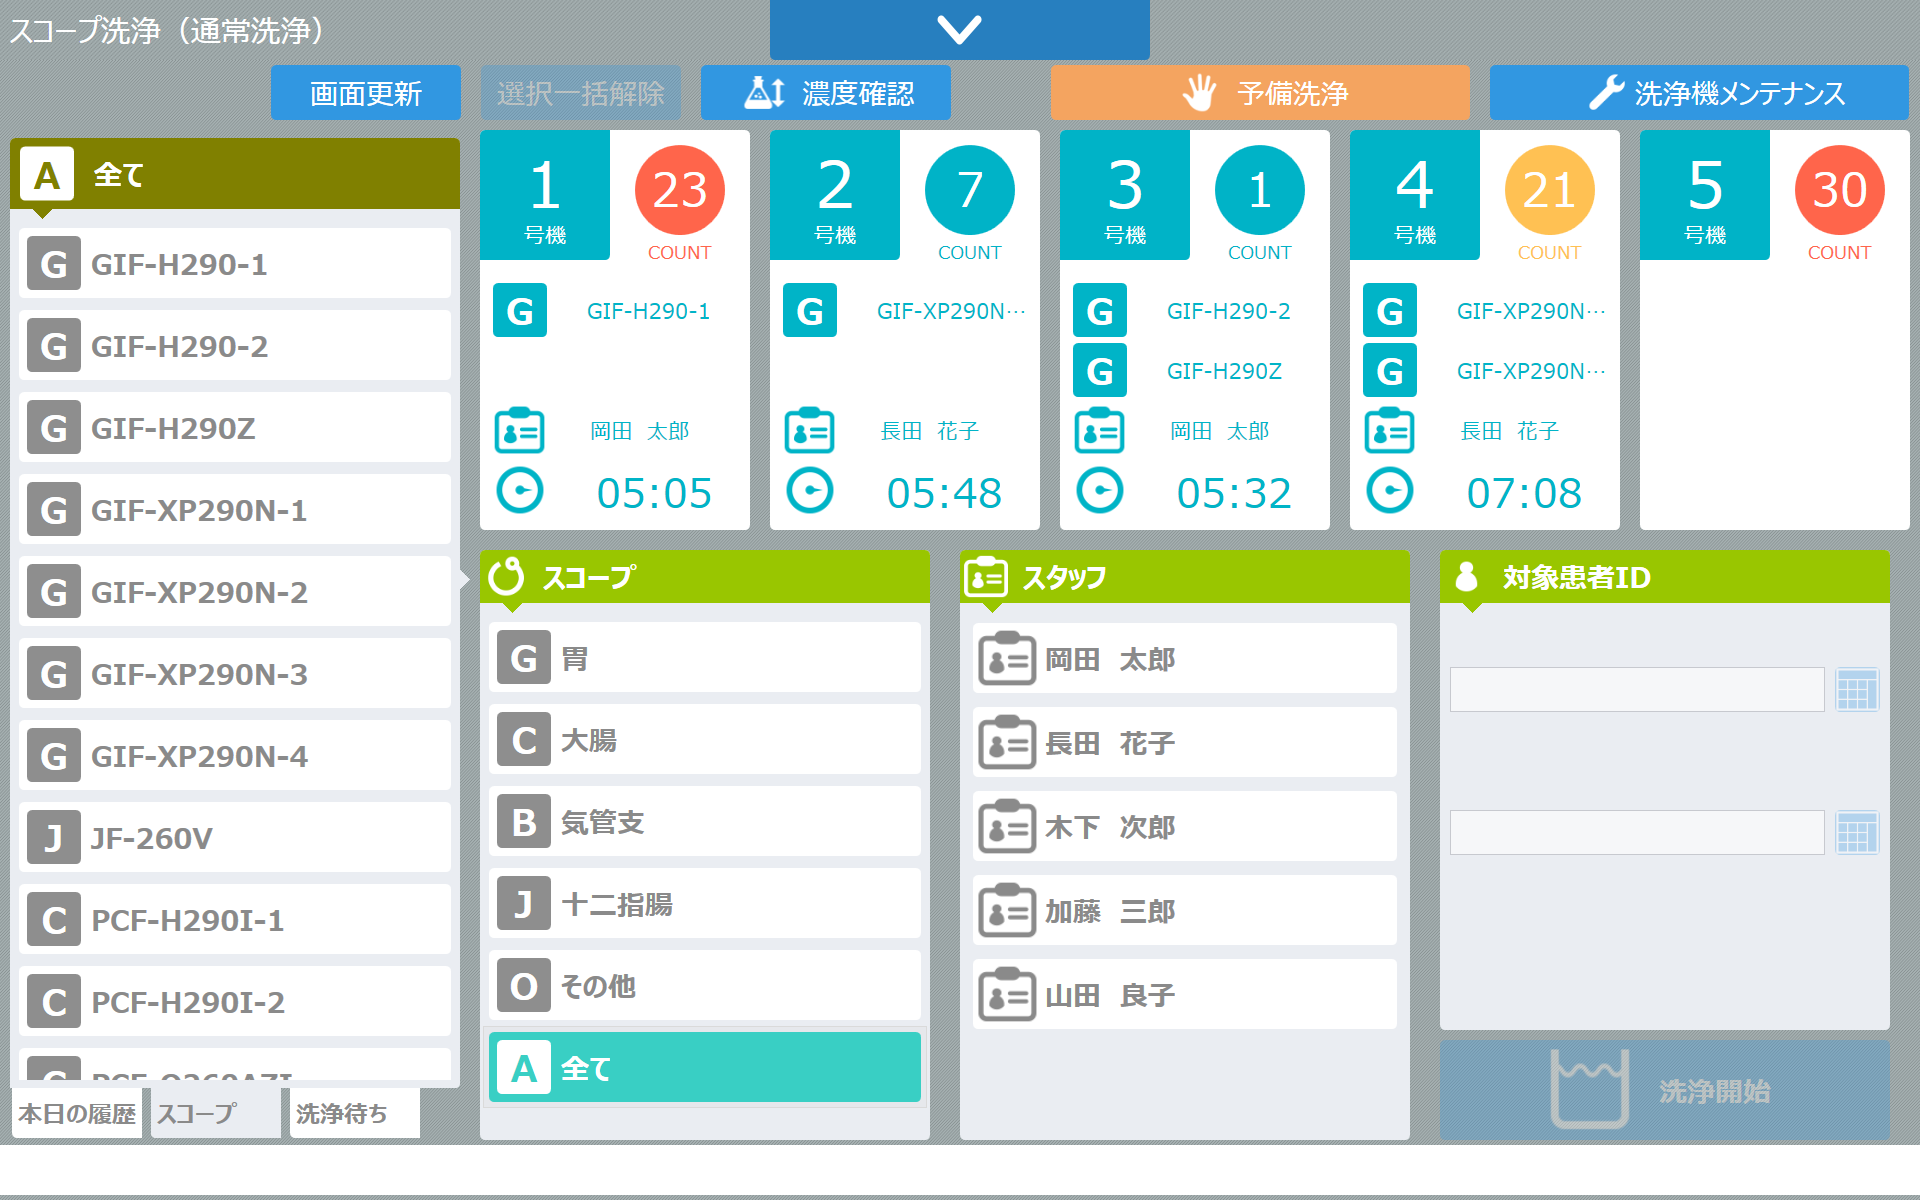Click the orange 予備洗浄 button
Viewport: 1920px width, 1200px height.
tap(1260, 93)
